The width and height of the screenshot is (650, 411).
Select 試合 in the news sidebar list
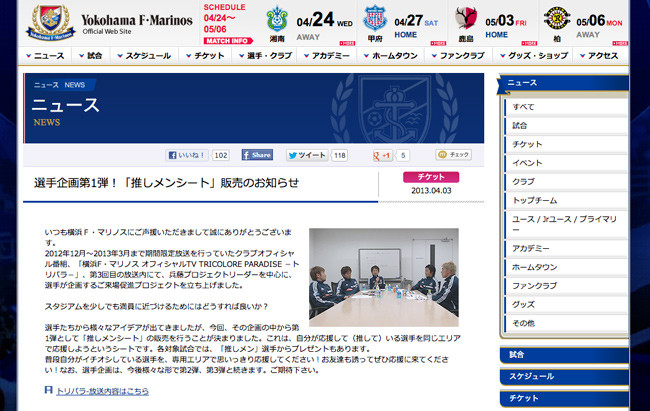click(x=566, y=126)
